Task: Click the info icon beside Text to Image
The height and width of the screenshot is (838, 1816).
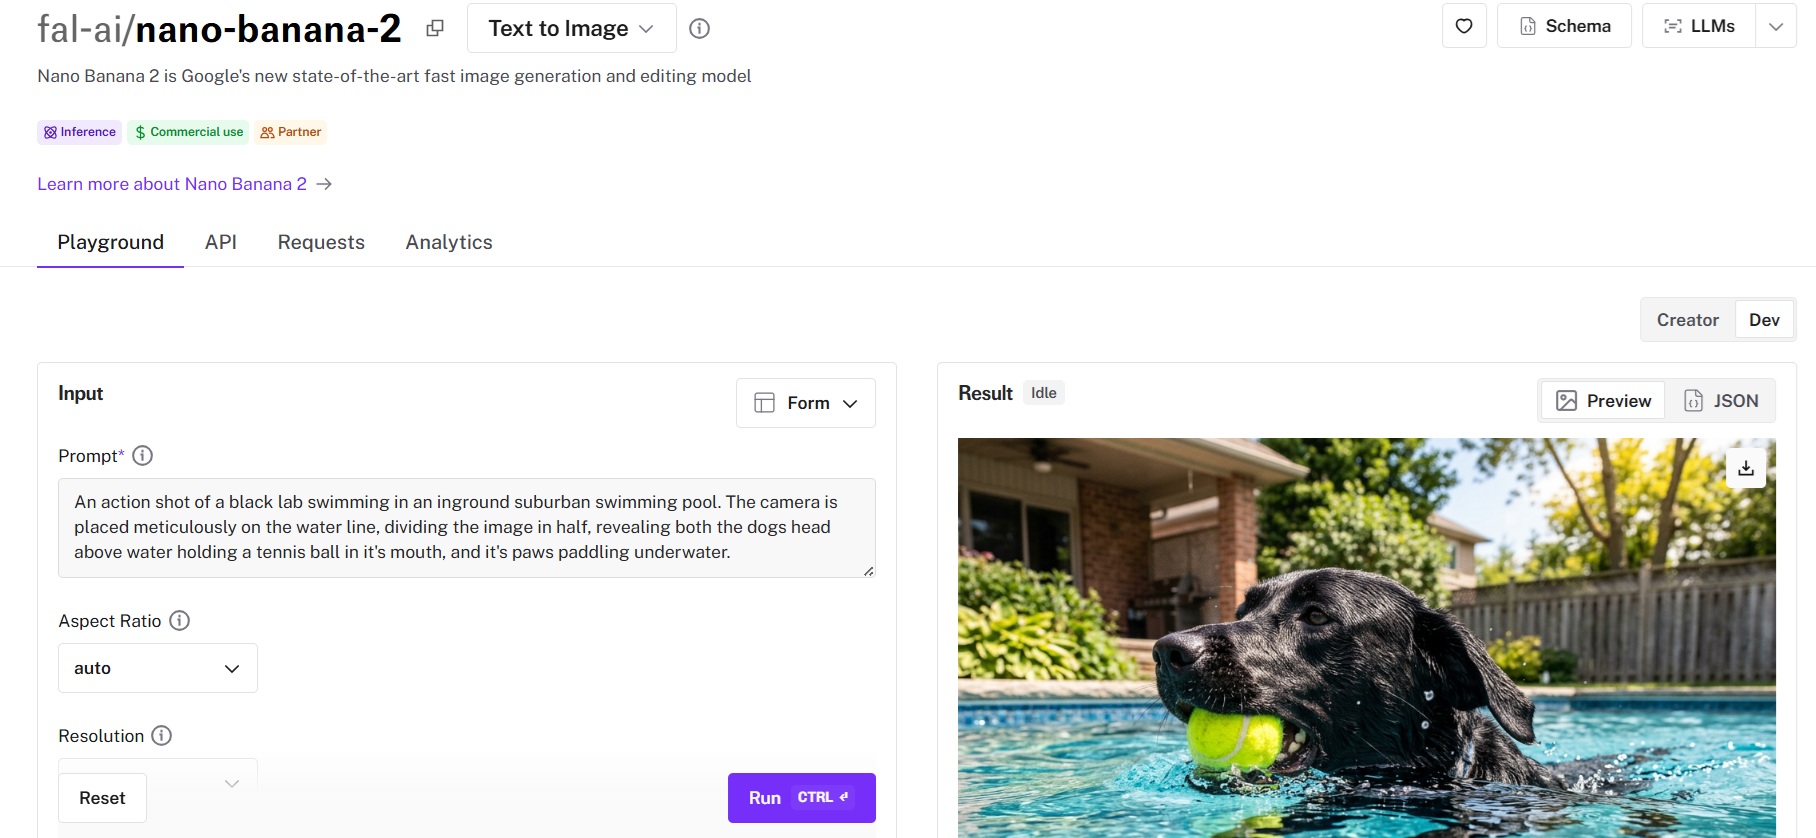Action: point(699,29)
